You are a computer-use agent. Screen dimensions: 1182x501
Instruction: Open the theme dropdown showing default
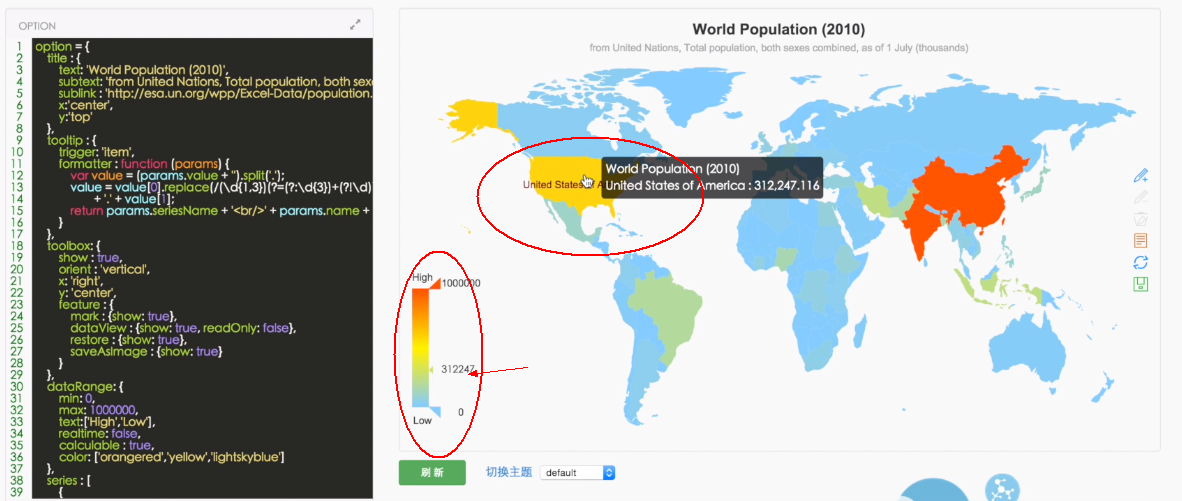coord(578,472)
